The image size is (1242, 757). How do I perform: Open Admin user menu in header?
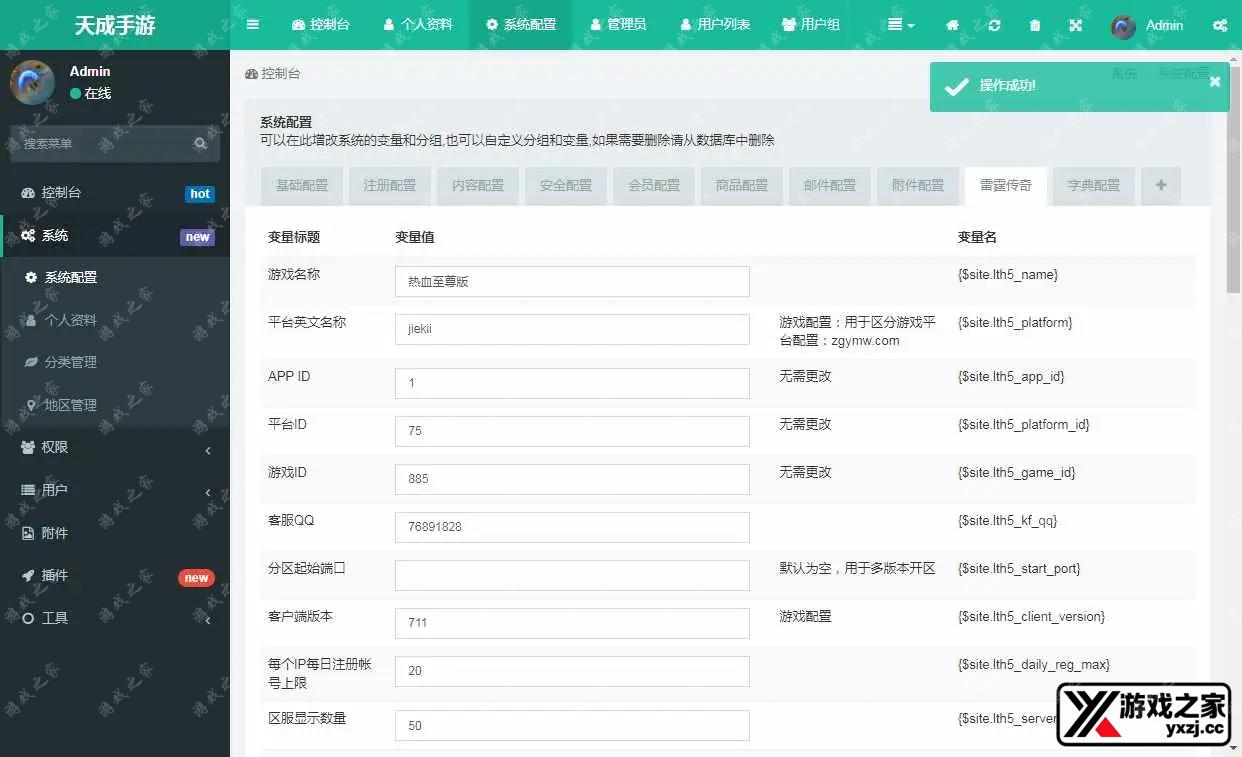pos(1147,25)
